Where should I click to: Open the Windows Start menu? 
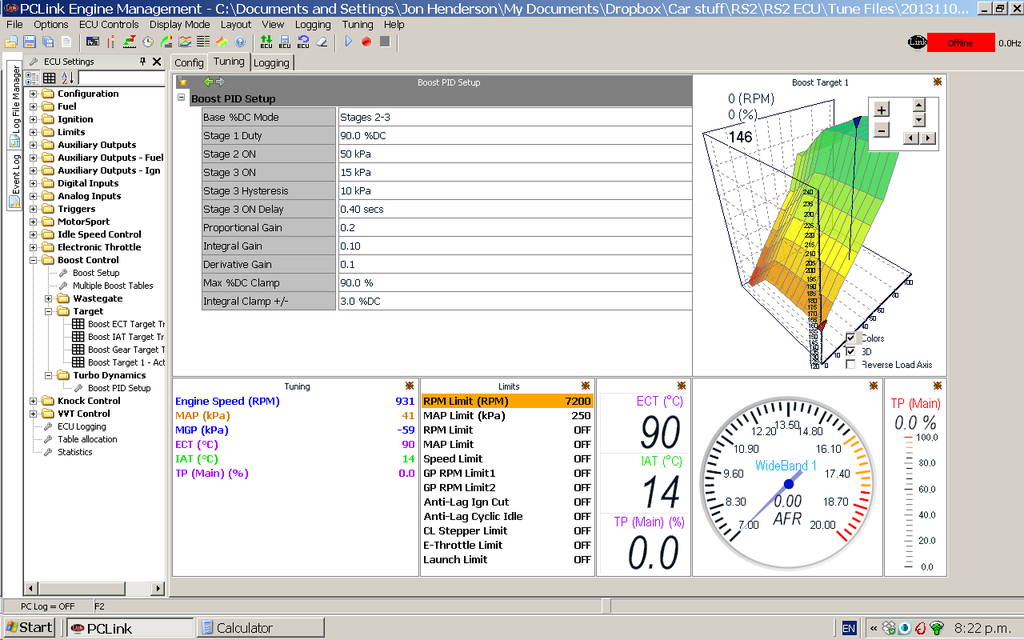click(x=29, y=628)
